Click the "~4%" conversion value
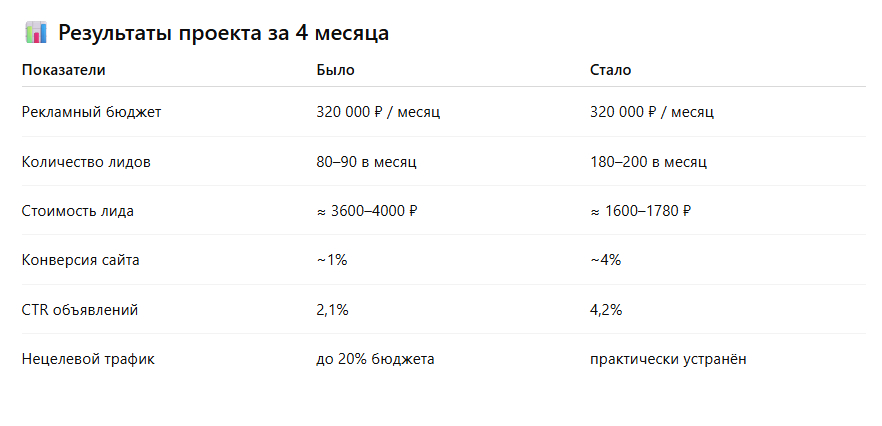 click(x=606, y=260)
